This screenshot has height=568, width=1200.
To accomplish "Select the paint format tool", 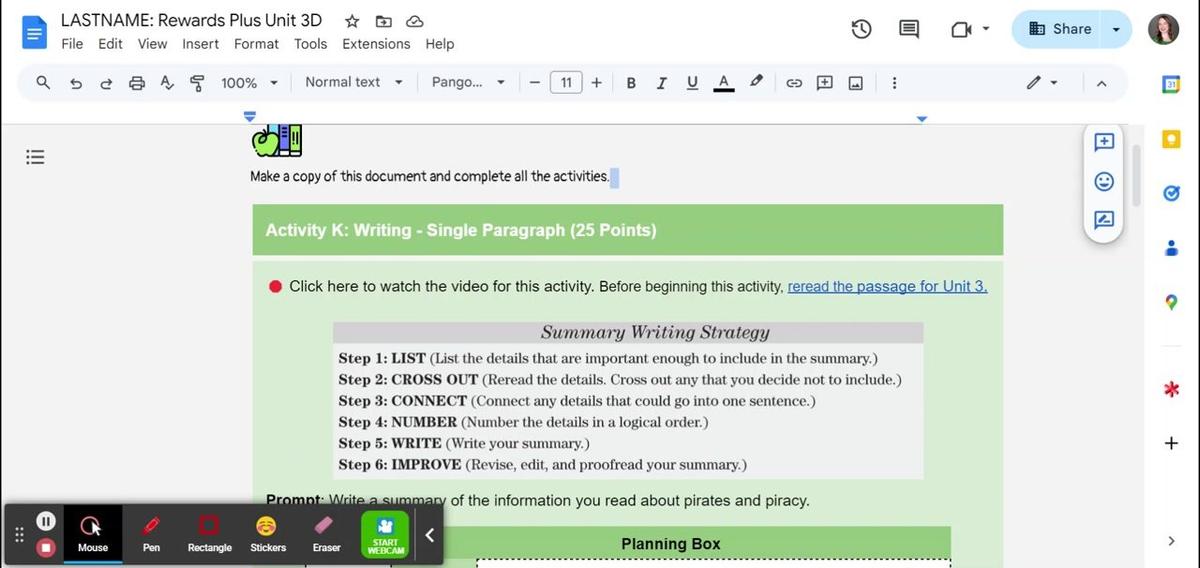I will [197, 83].
